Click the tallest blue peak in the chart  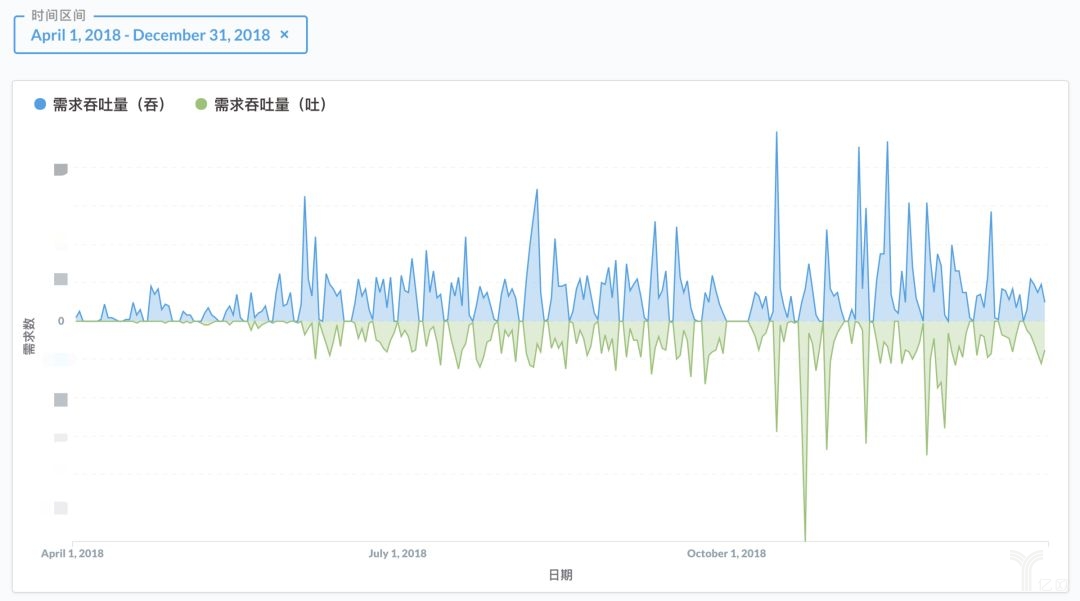coord(776,133)
